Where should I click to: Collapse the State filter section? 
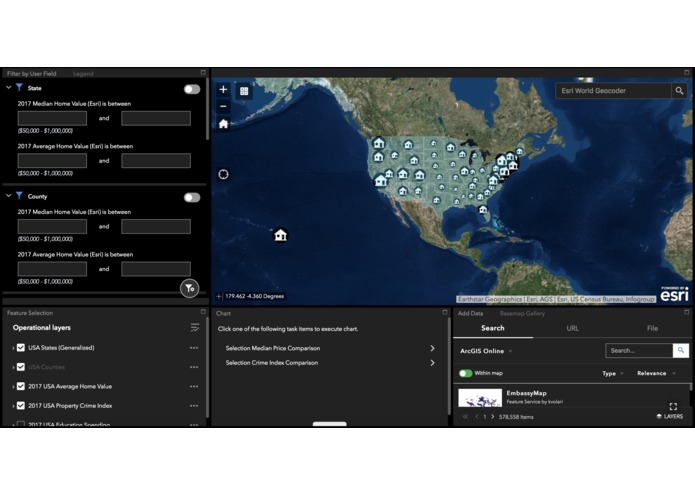tap(8, 88)
